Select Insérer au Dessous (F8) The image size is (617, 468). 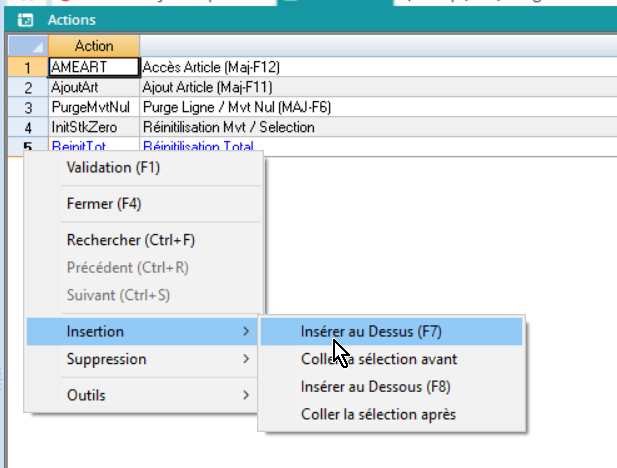click(x=372, y=386)
